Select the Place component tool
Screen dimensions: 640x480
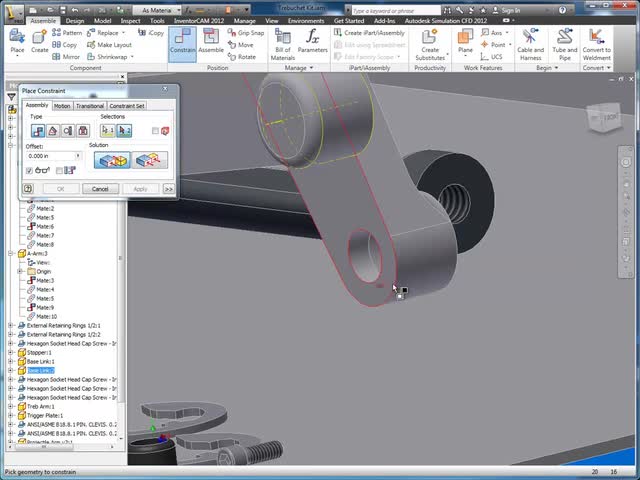[17, 41]
